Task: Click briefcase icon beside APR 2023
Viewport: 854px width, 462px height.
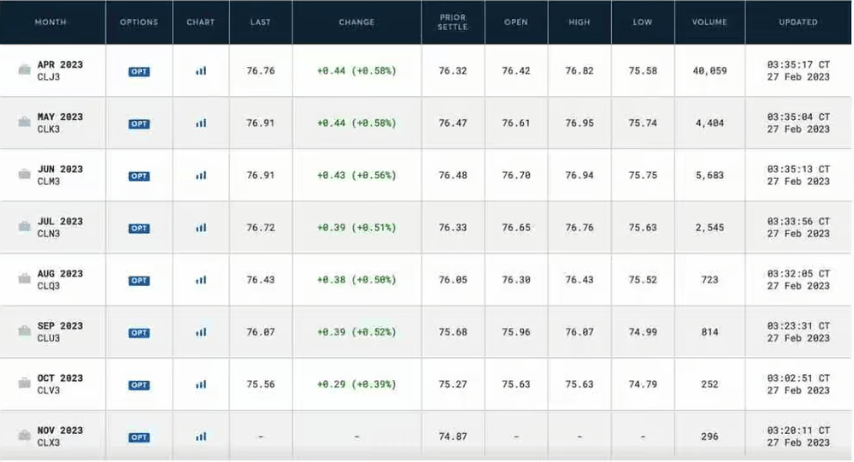Action: pyautogui.click(x=24, y=71)
